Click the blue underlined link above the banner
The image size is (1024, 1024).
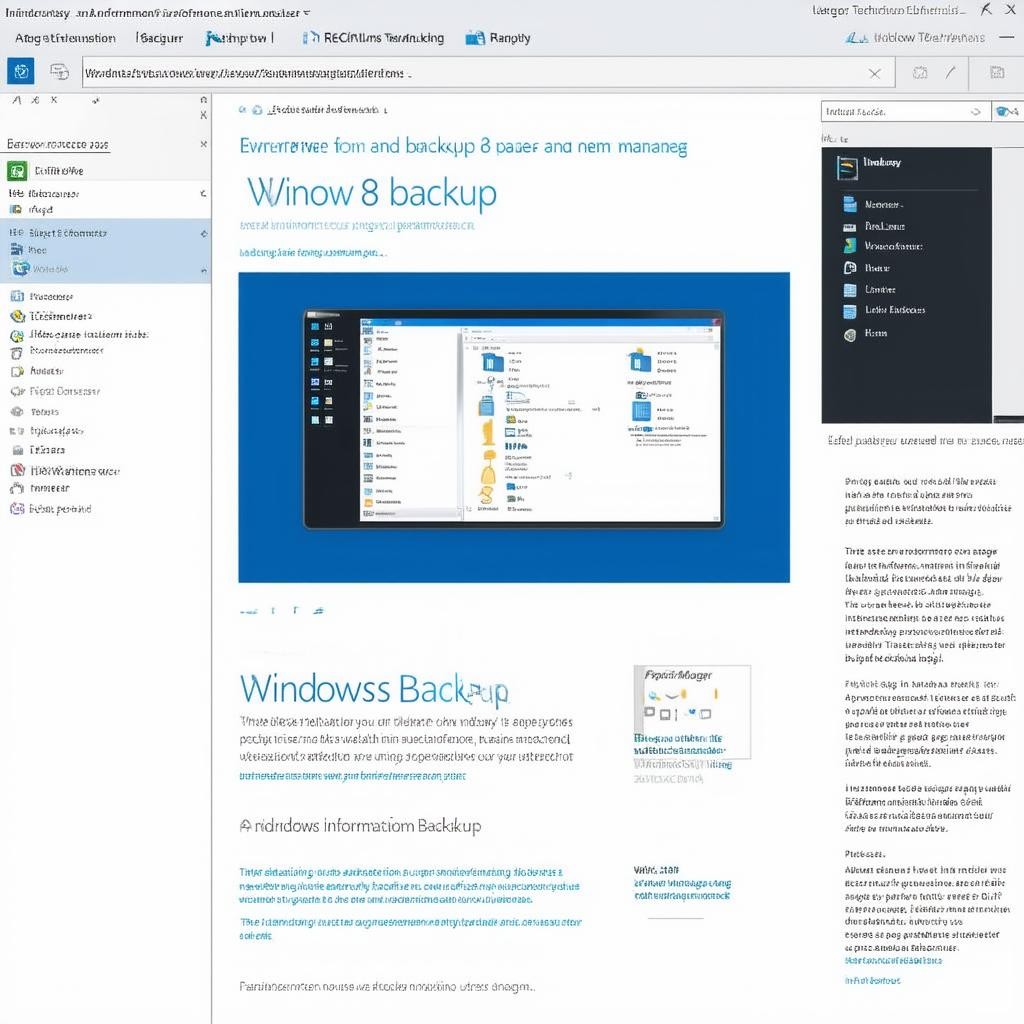(x=312, y=253)
